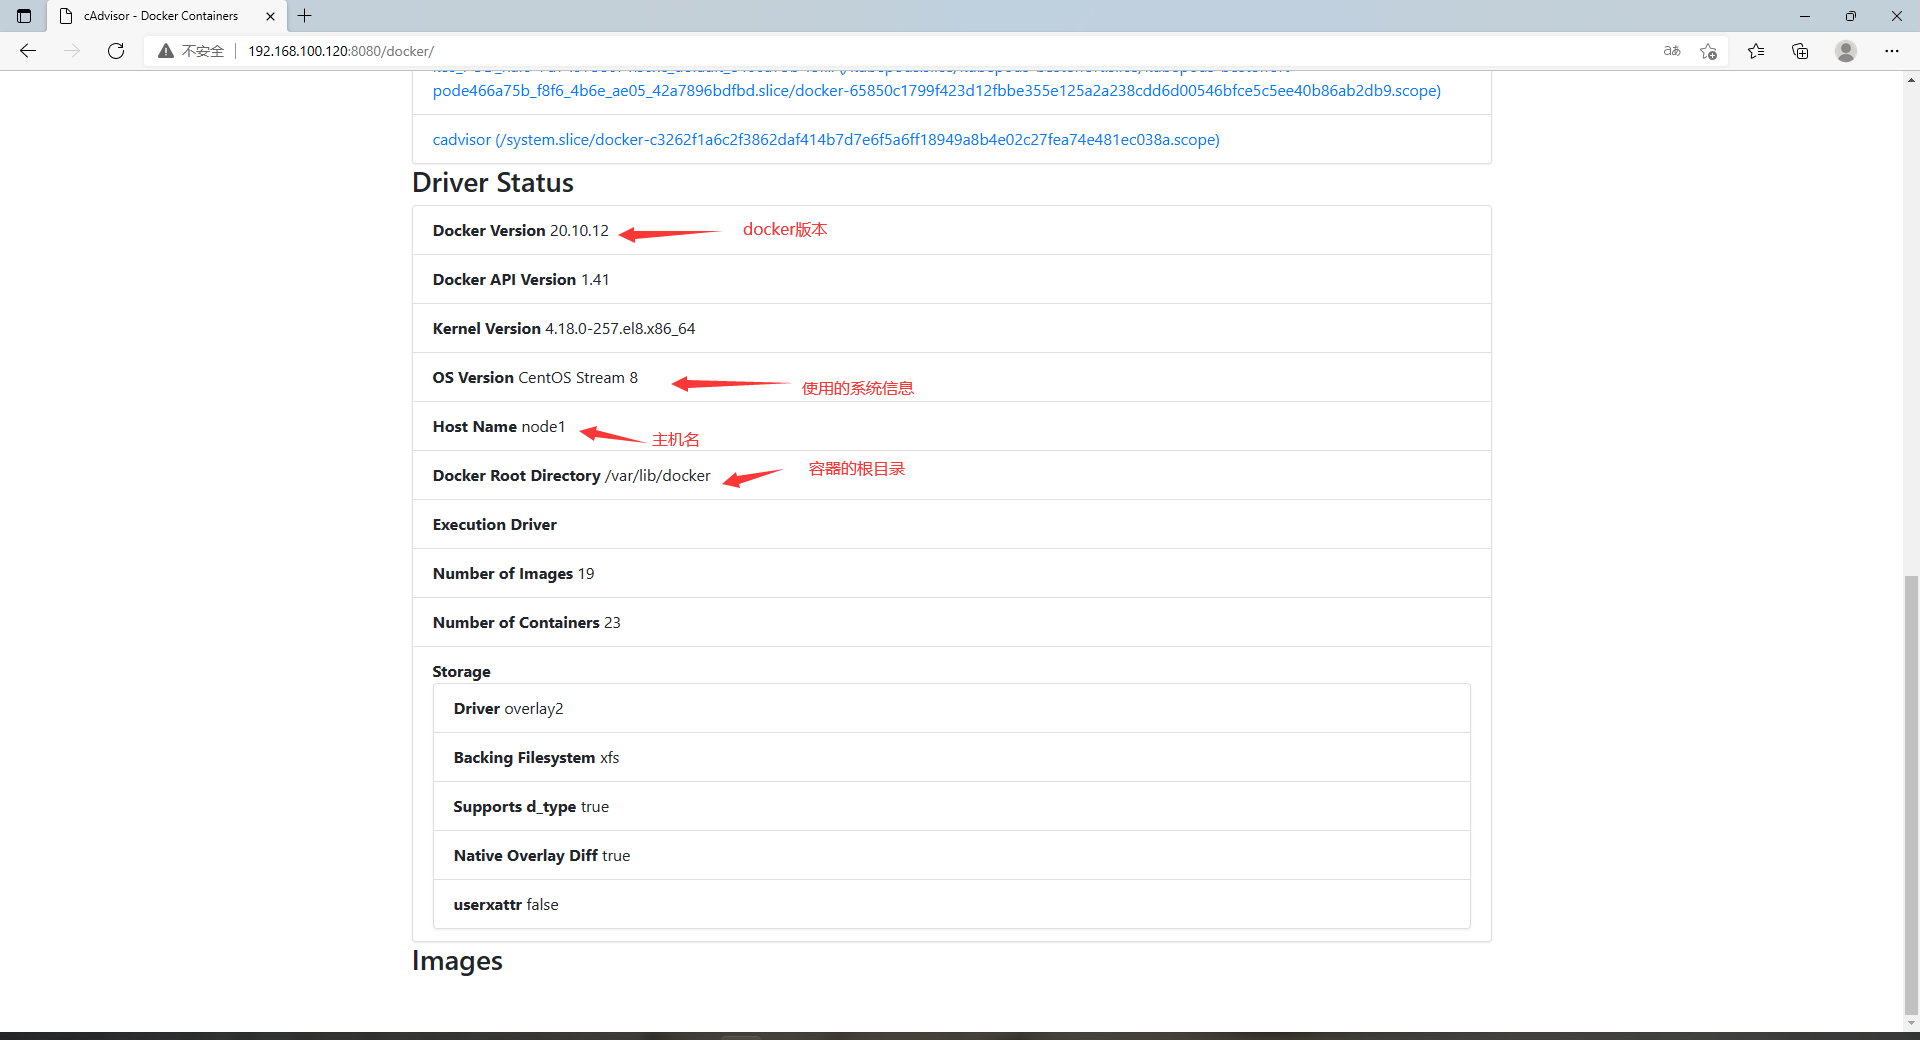1920x1040 pixels.
Task: Click the Images heading
Action: [457, 961]
